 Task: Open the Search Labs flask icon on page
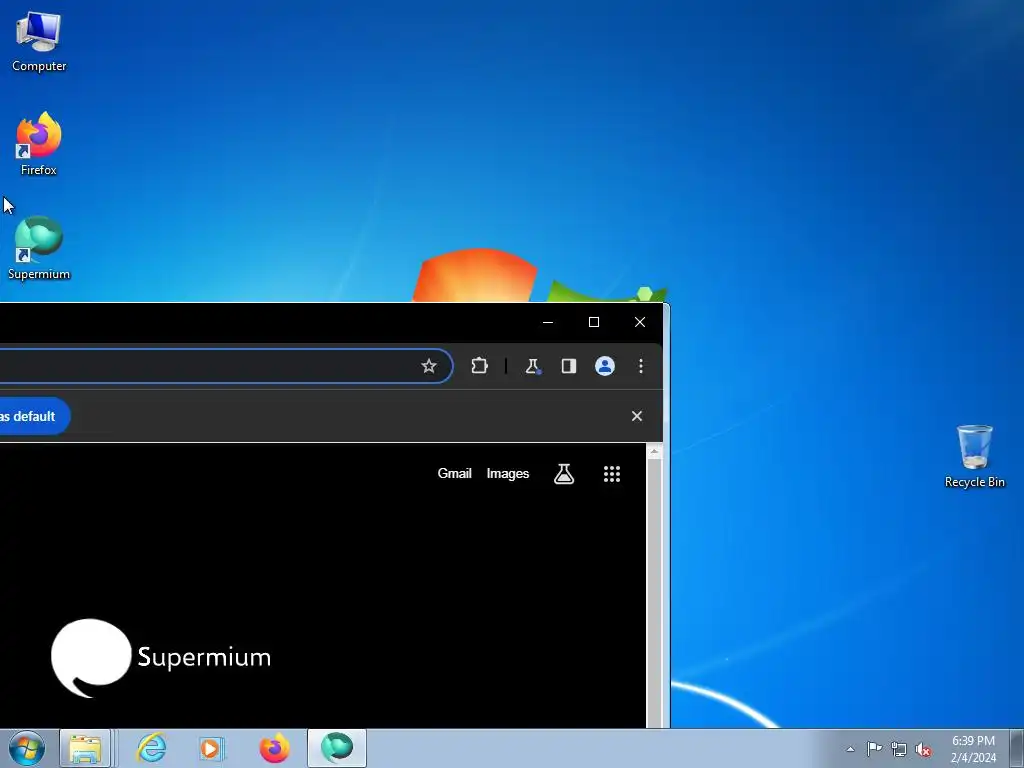tap(564, 474)
